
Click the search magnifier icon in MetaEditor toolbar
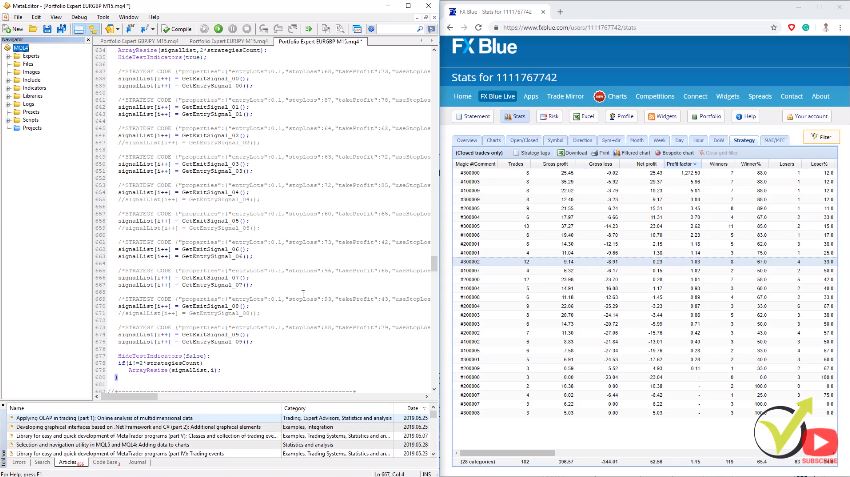click(x=420, y=29)
